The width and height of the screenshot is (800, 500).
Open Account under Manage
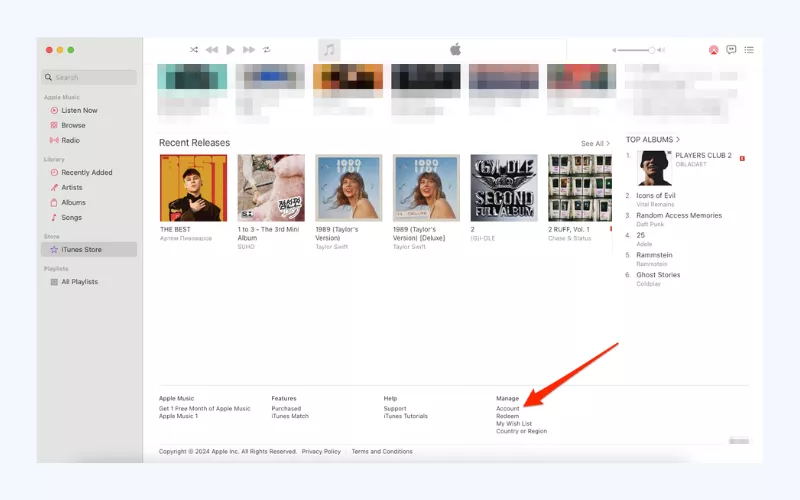[x=508, y=409]
